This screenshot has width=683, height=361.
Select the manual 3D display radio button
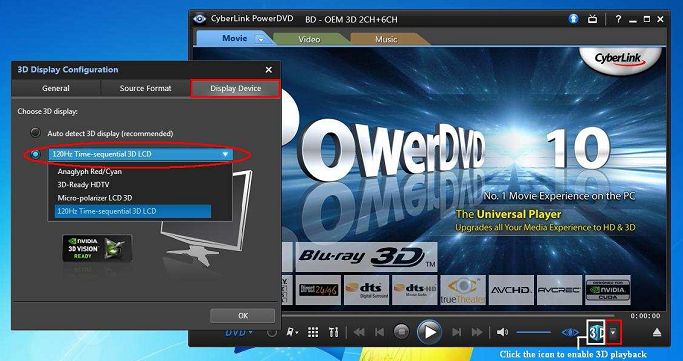pyautogui.click(x=35, y=154)
